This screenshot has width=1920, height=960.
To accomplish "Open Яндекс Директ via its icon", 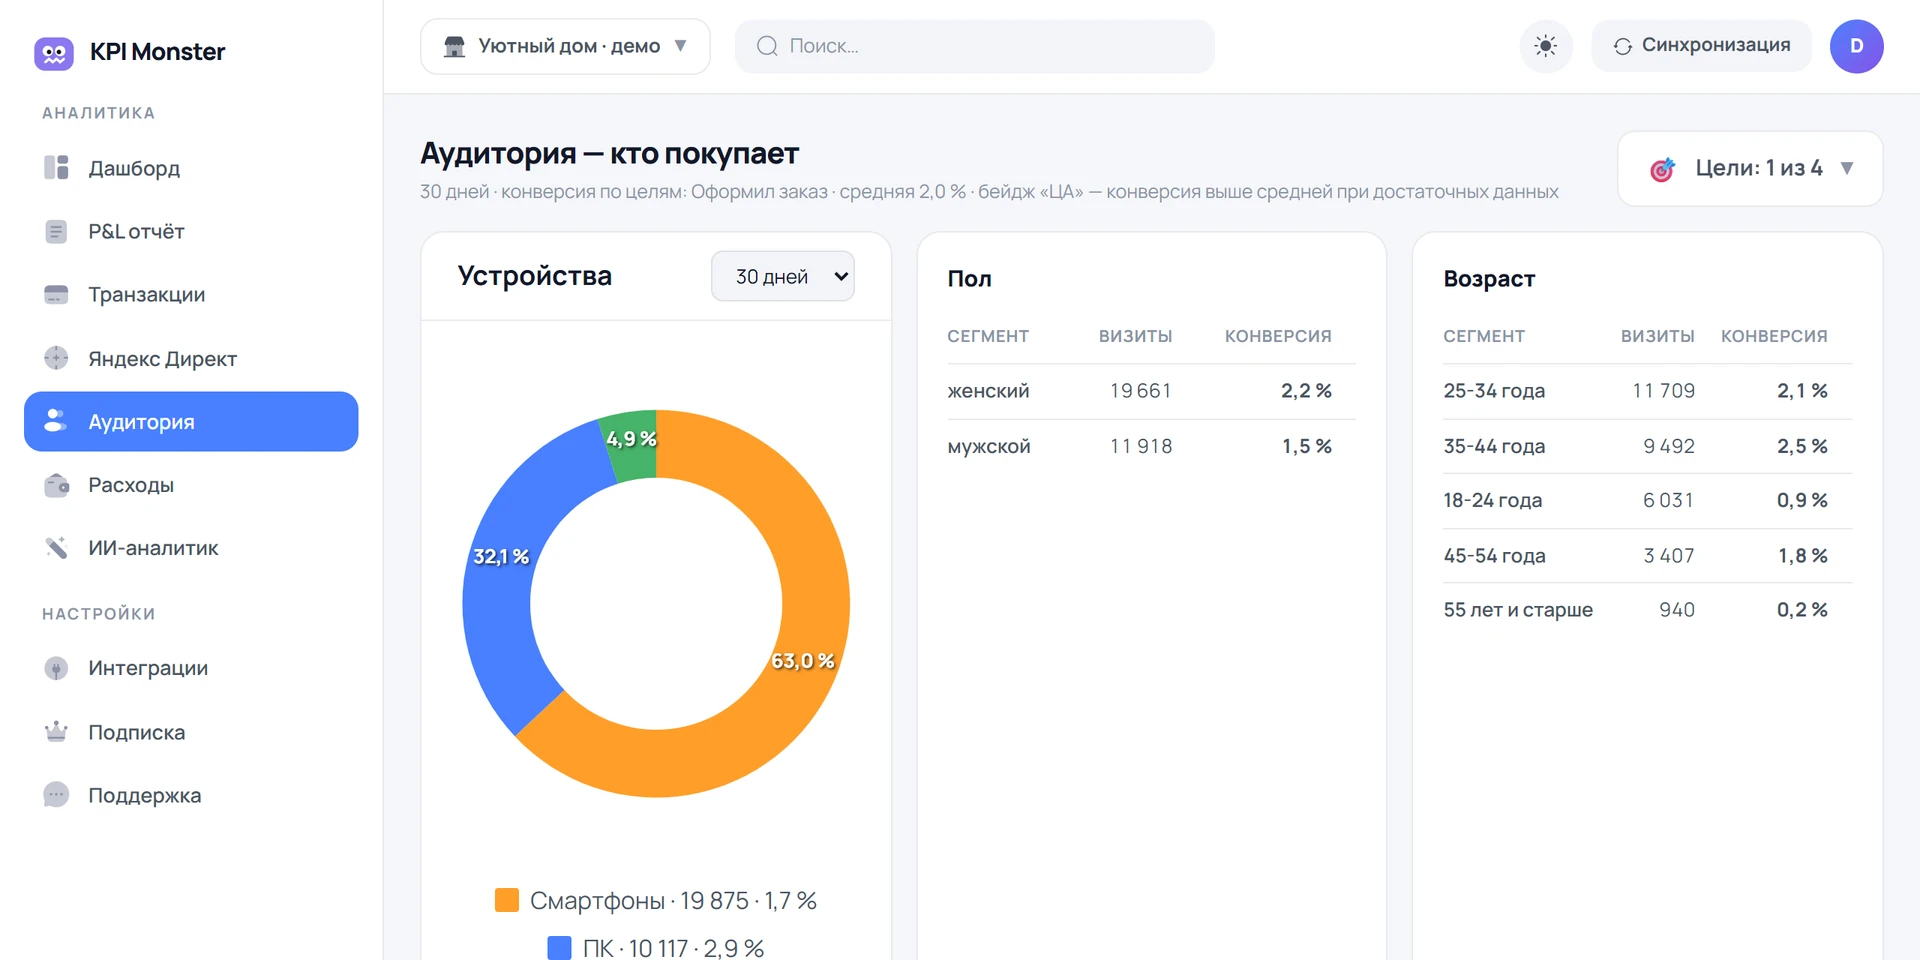I will click(x=56, y=358).
